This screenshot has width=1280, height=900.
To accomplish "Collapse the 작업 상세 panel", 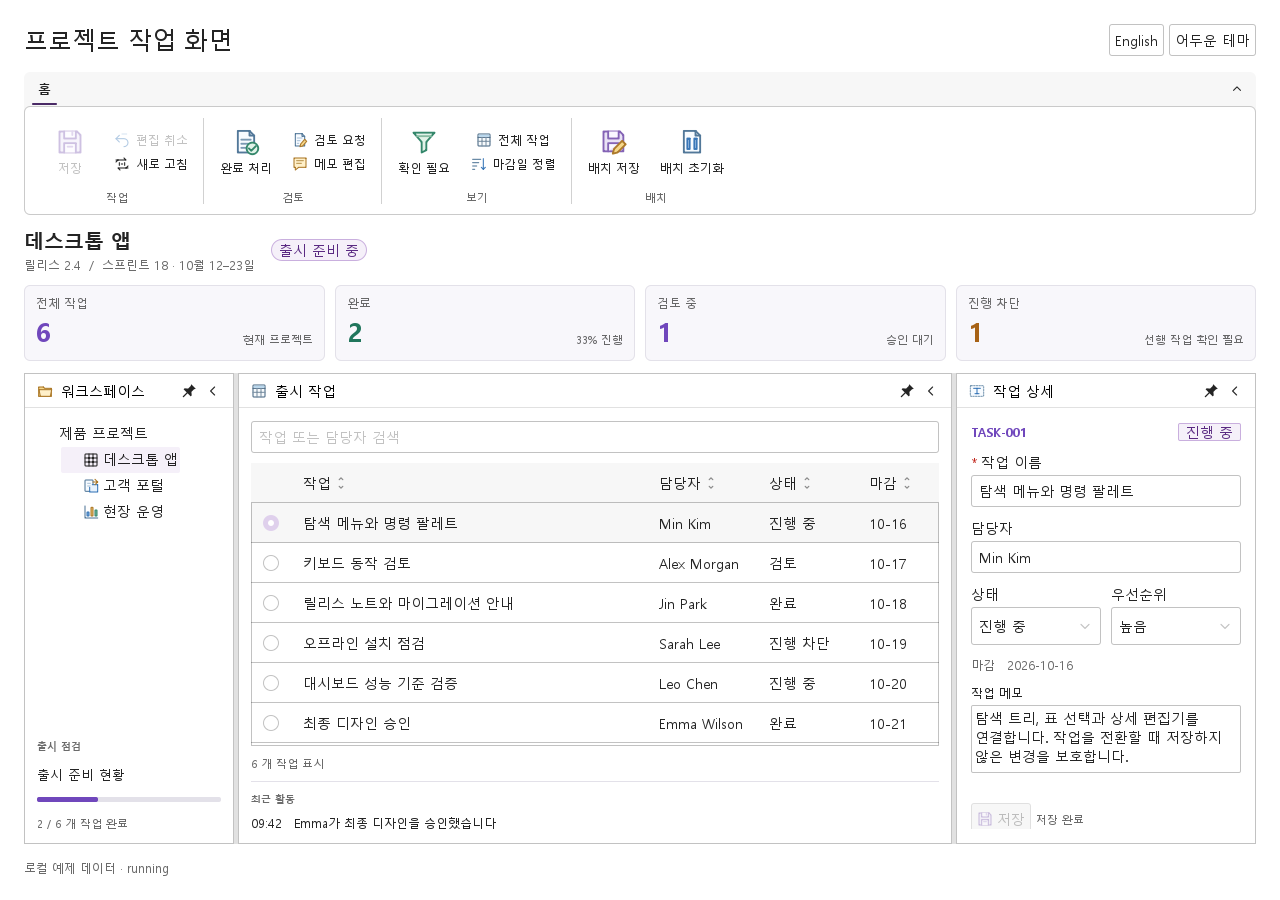I will click(x=1235, y=391).
